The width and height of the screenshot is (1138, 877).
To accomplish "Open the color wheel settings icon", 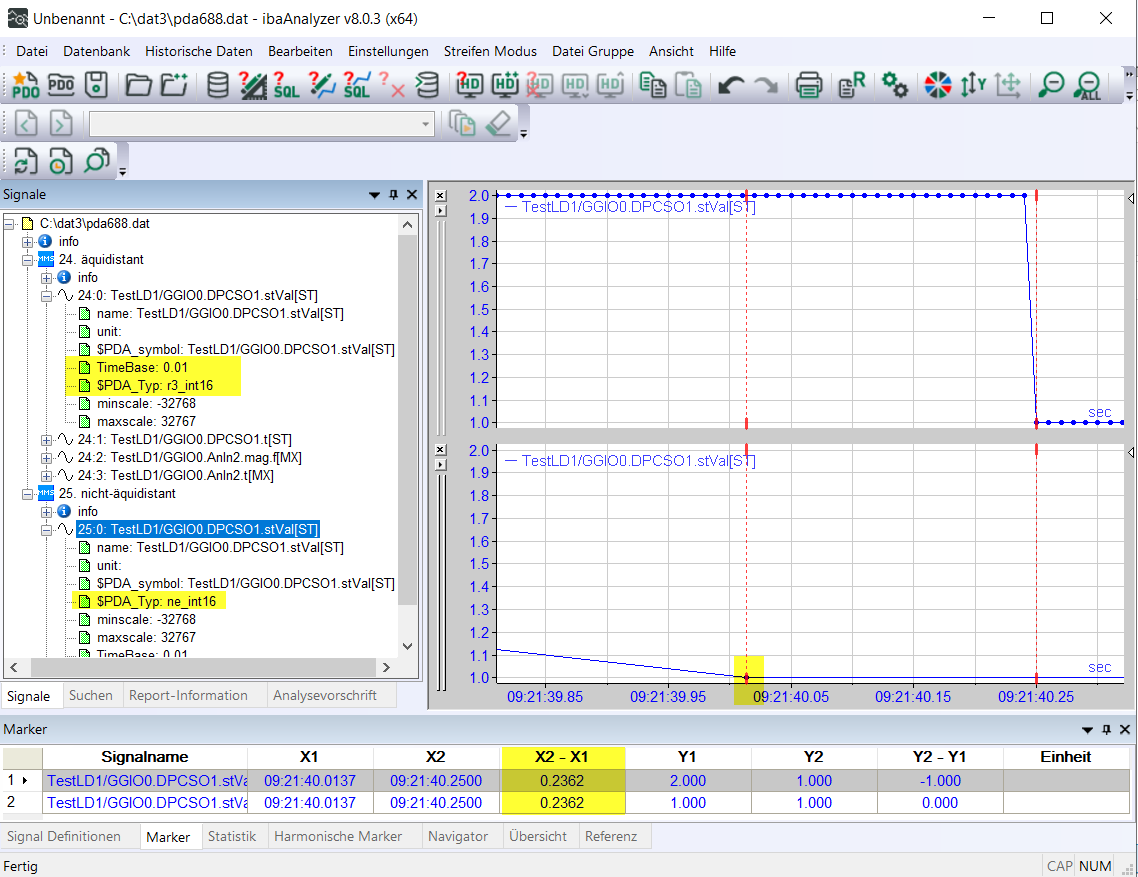I will [x=937, y=85].
